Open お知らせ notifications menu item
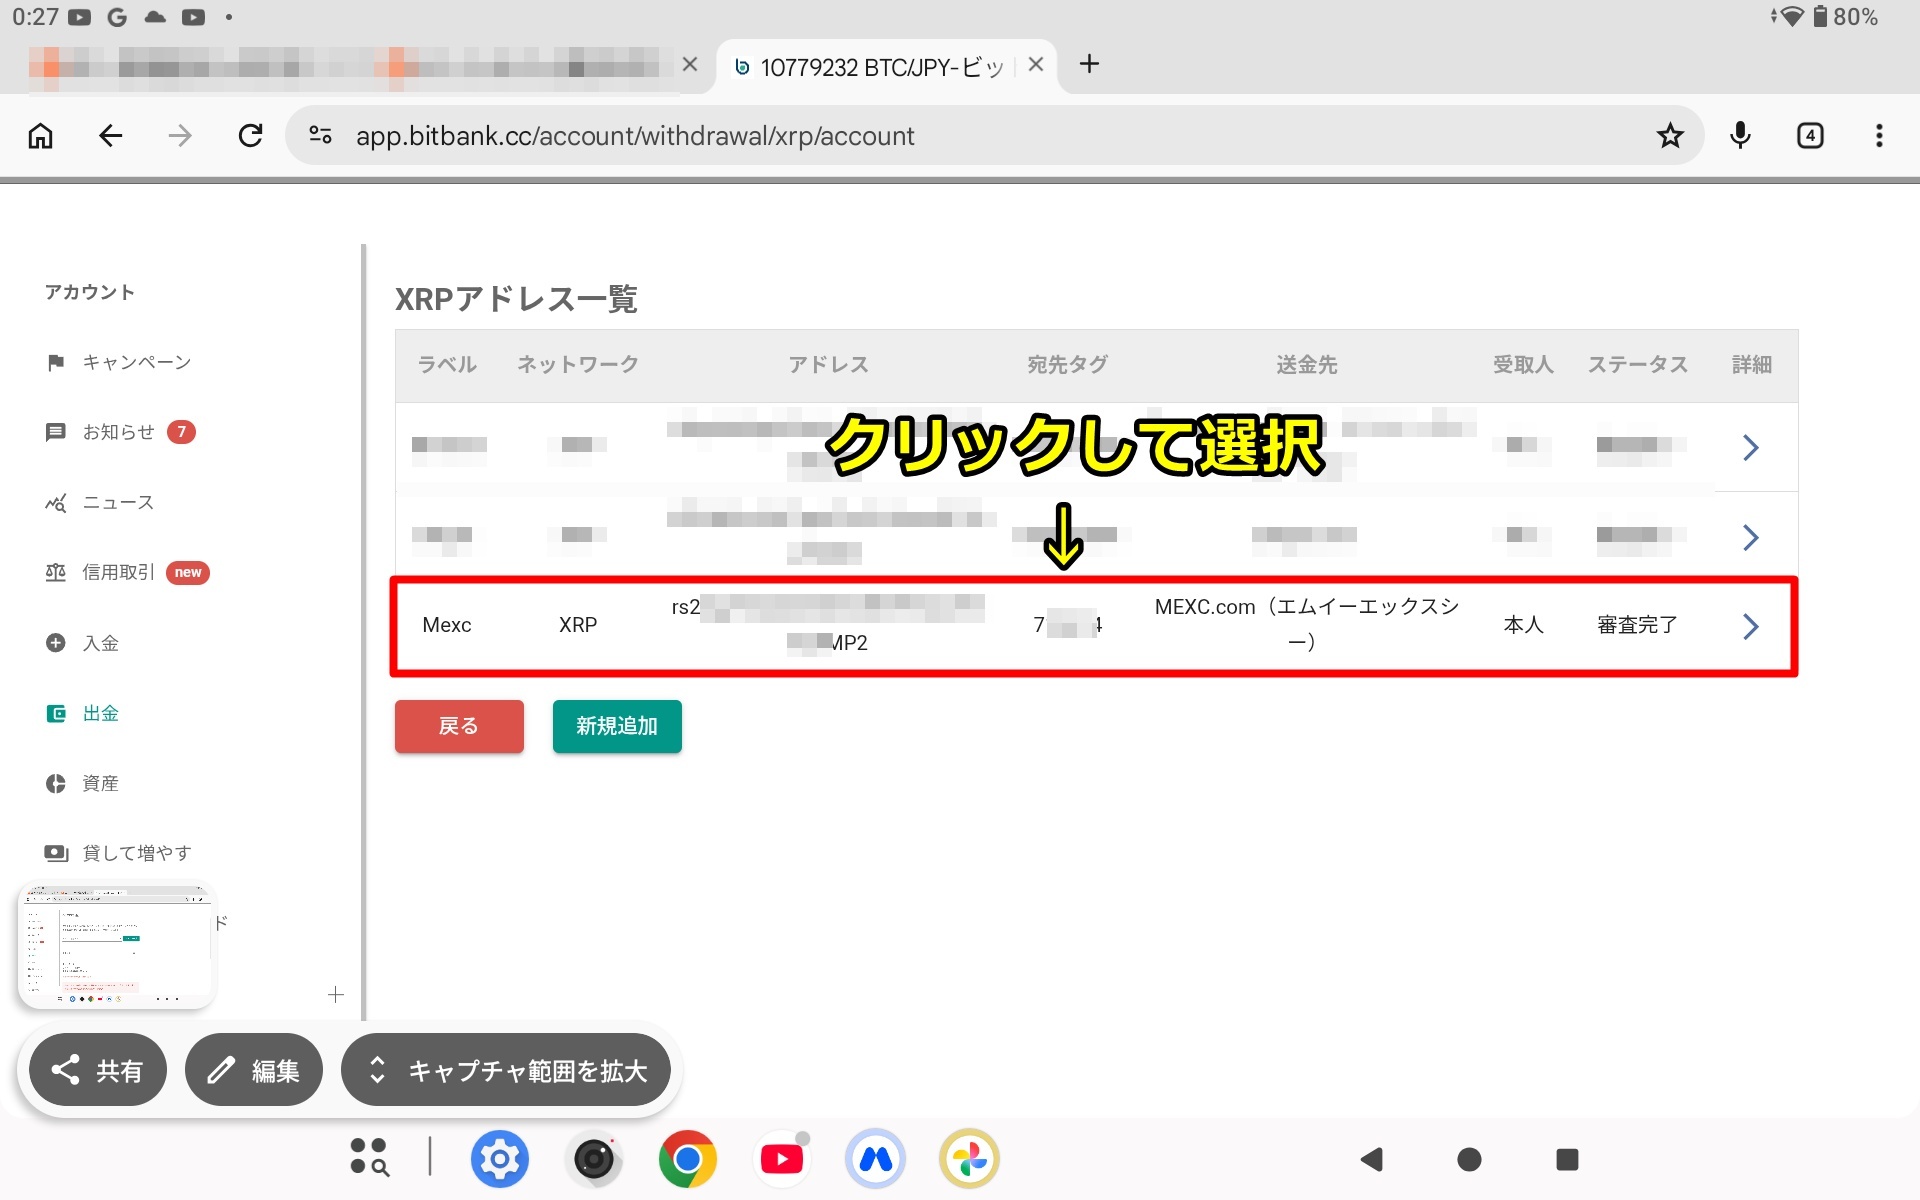The height and width of the screenshot is (1200, 1920). [118, 432]
